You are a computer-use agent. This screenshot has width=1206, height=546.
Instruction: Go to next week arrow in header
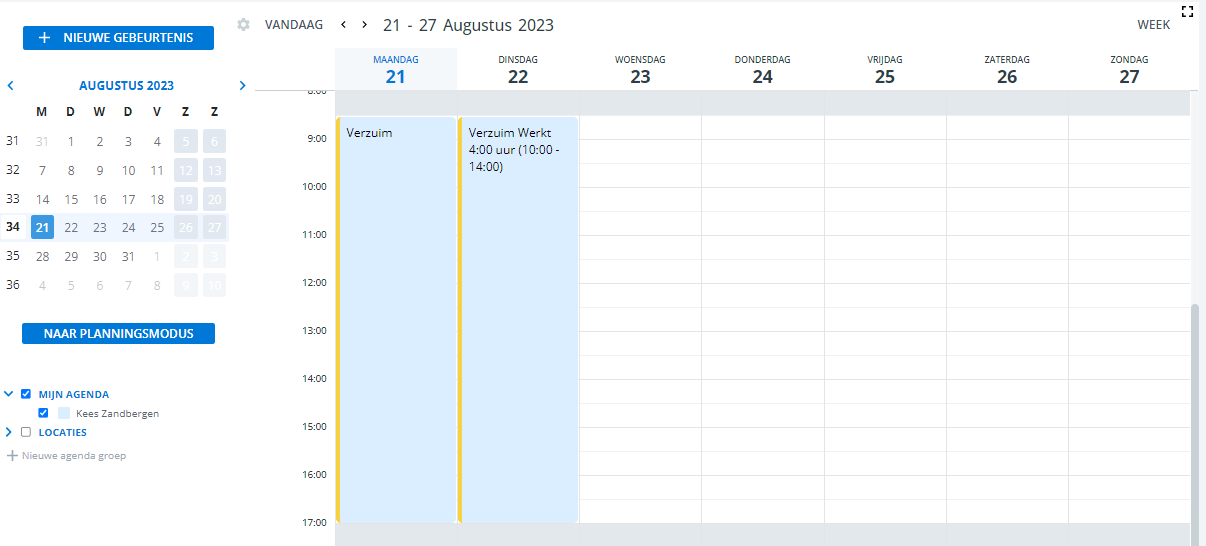[365, 24]
